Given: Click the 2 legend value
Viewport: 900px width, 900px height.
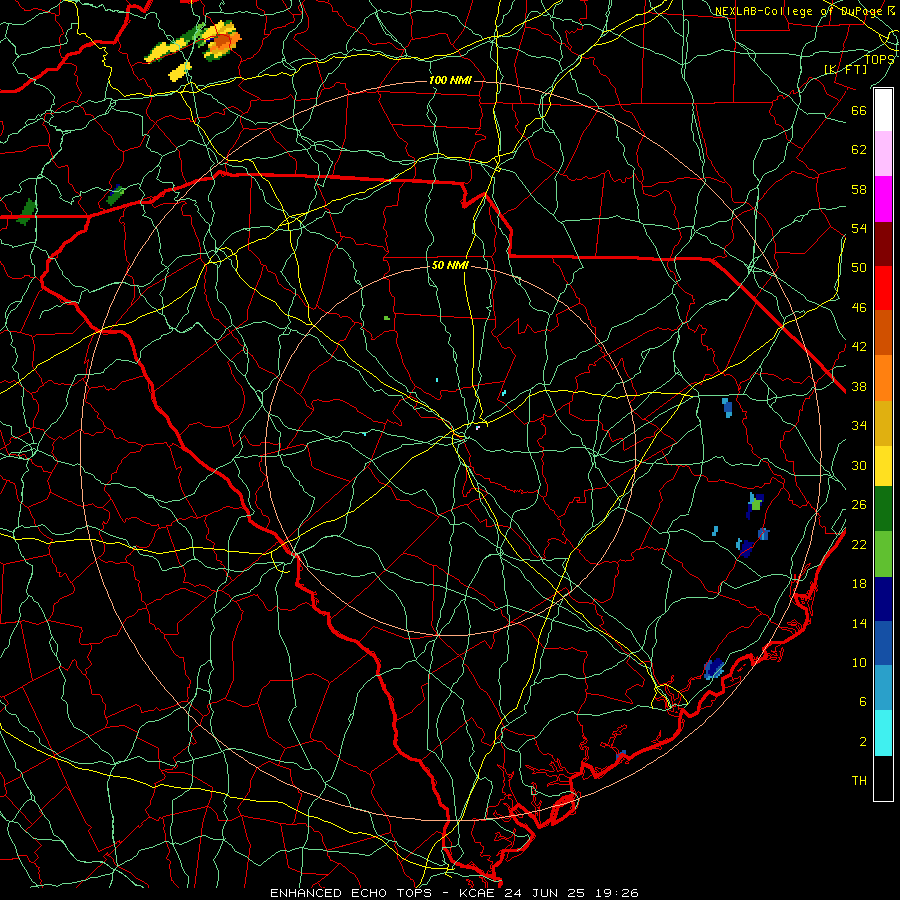Looking at the screenshot, I should [863, 742].
